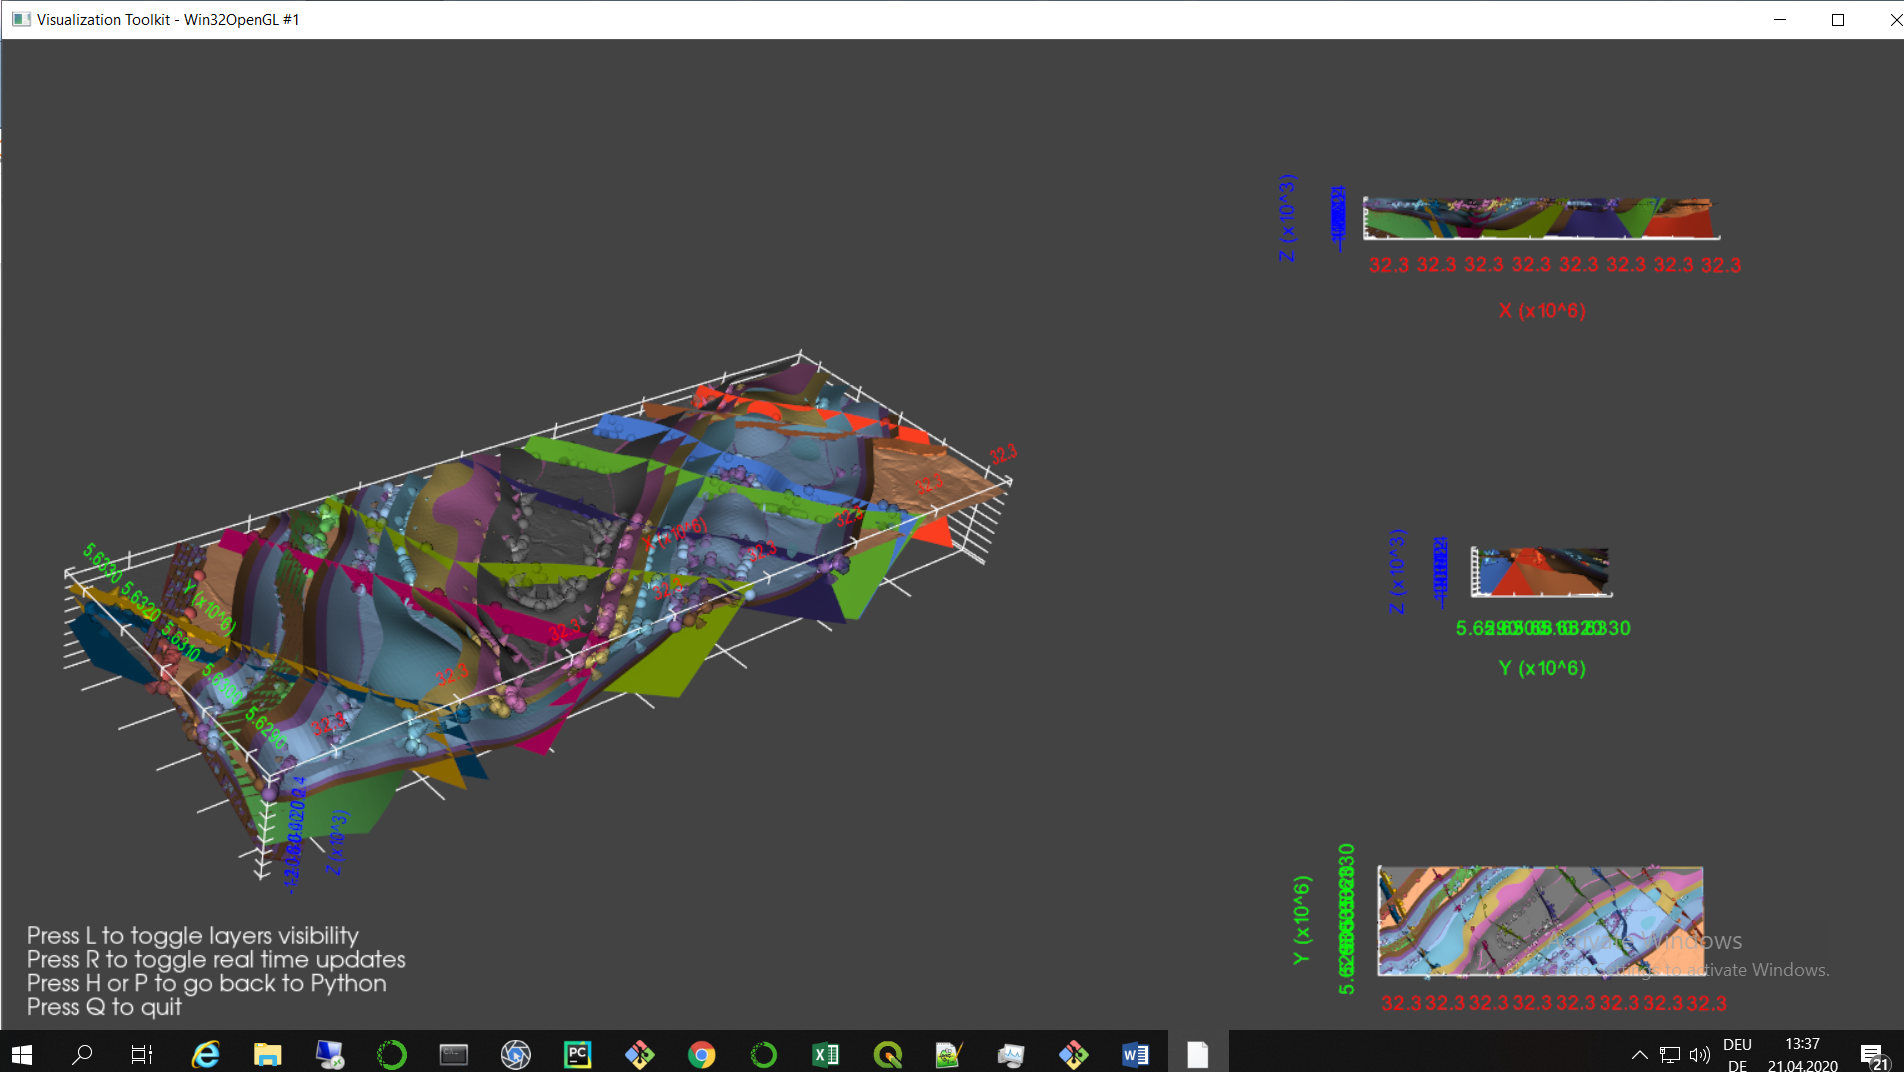Open PyCharm from the taskbar
1904x1072 pixels.
pos(578,1051)
